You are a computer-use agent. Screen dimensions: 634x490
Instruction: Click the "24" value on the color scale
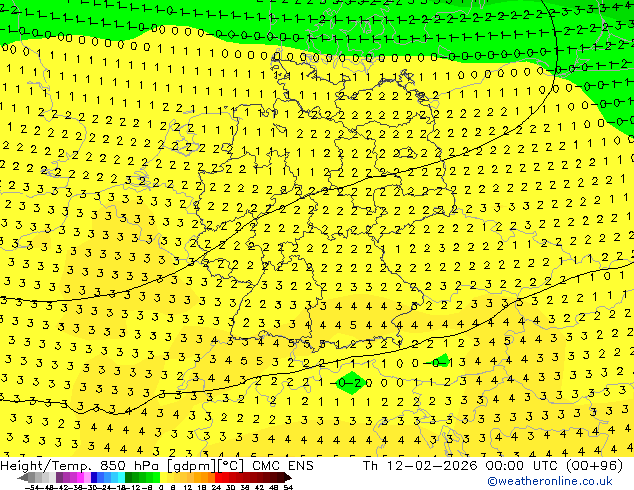coord(216,488)
